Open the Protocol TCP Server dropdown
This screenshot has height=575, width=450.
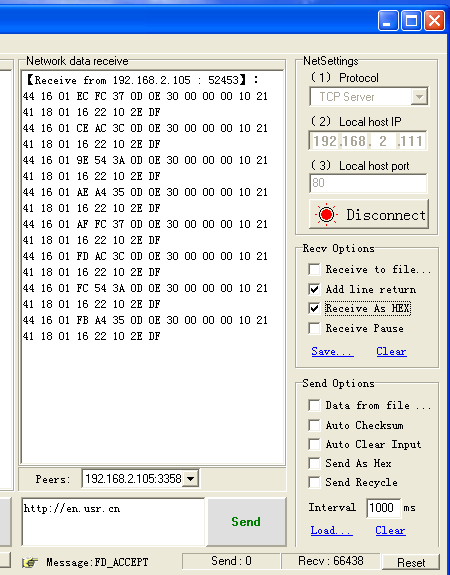point(419,97)
